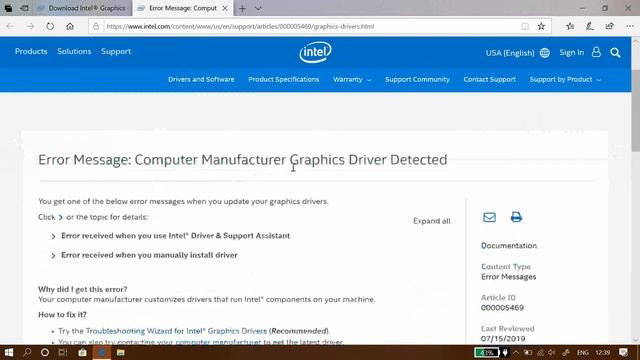Open the Solutions menu
Screen dimensions: 640x360
(74, 51)
